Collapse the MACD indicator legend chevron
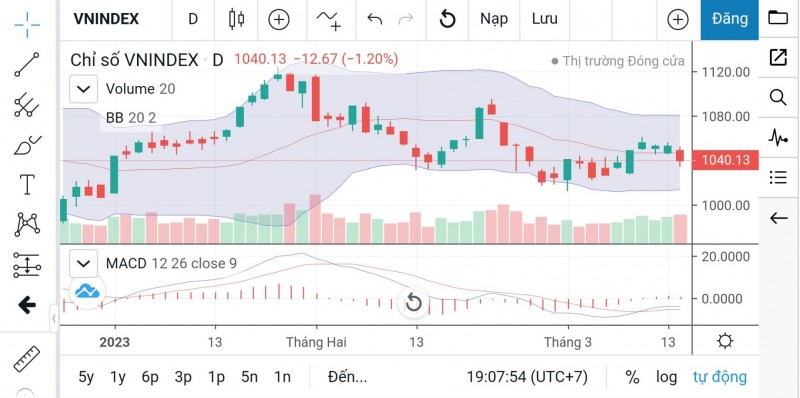This screenshot has width=800, height=398. [83, 263]
